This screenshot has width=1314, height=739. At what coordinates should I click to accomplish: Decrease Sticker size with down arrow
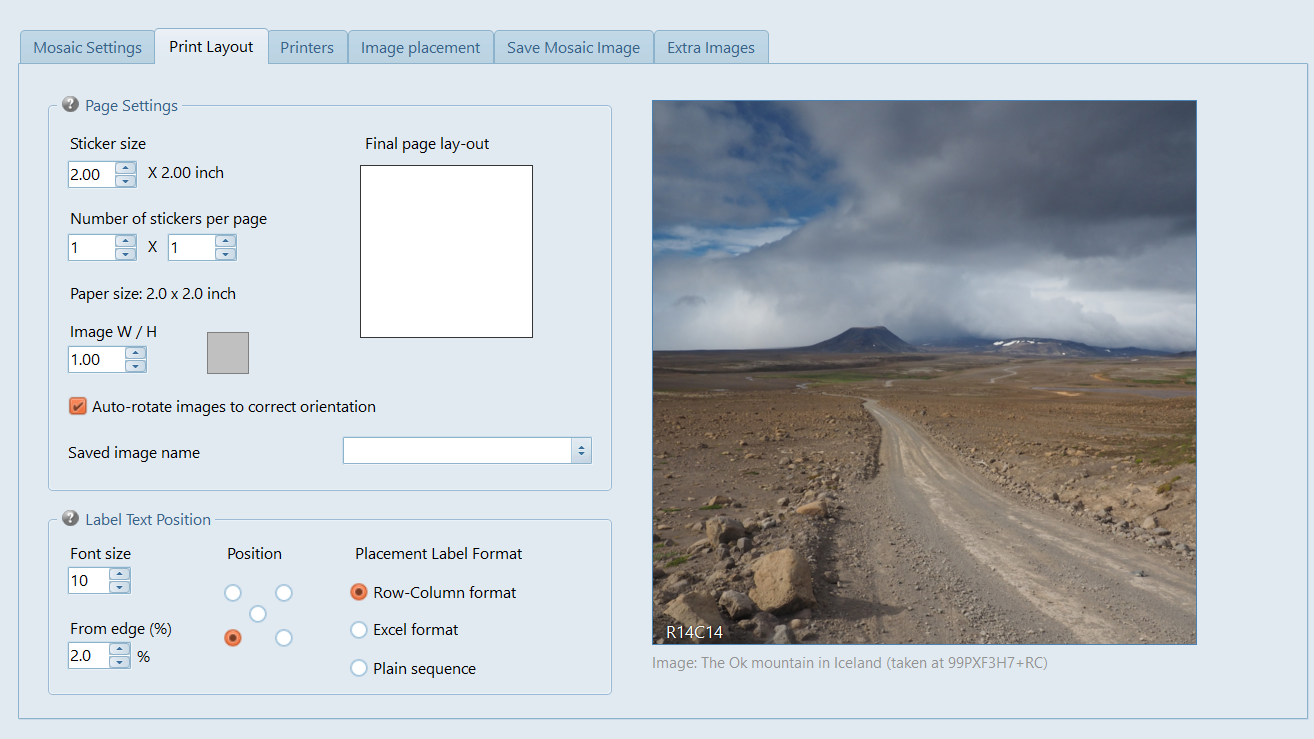point(126,181)
